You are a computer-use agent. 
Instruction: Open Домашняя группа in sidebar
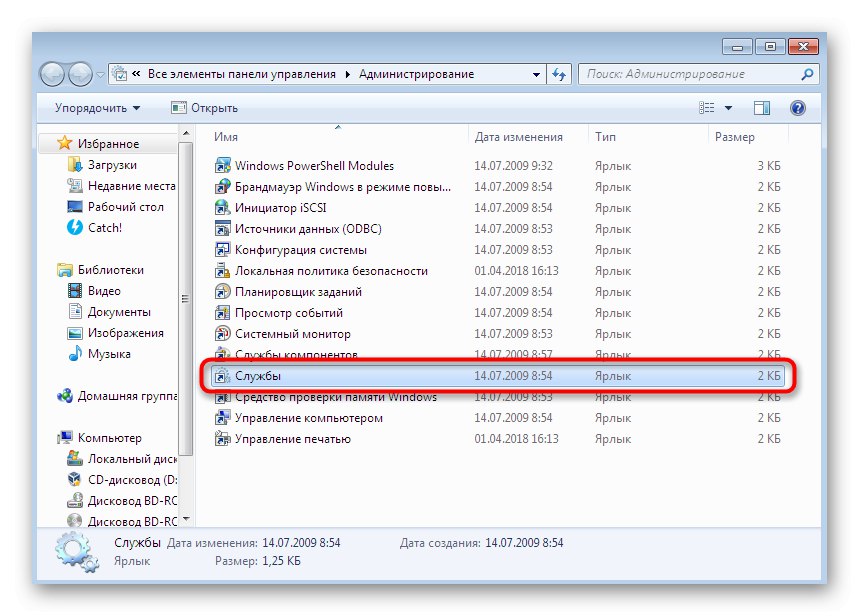(x=117, y=396)
